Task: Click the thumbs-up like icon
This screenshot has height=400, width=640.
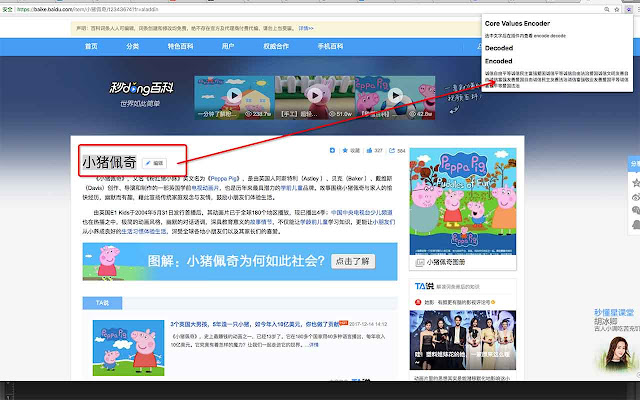Action: coord(369,151)
